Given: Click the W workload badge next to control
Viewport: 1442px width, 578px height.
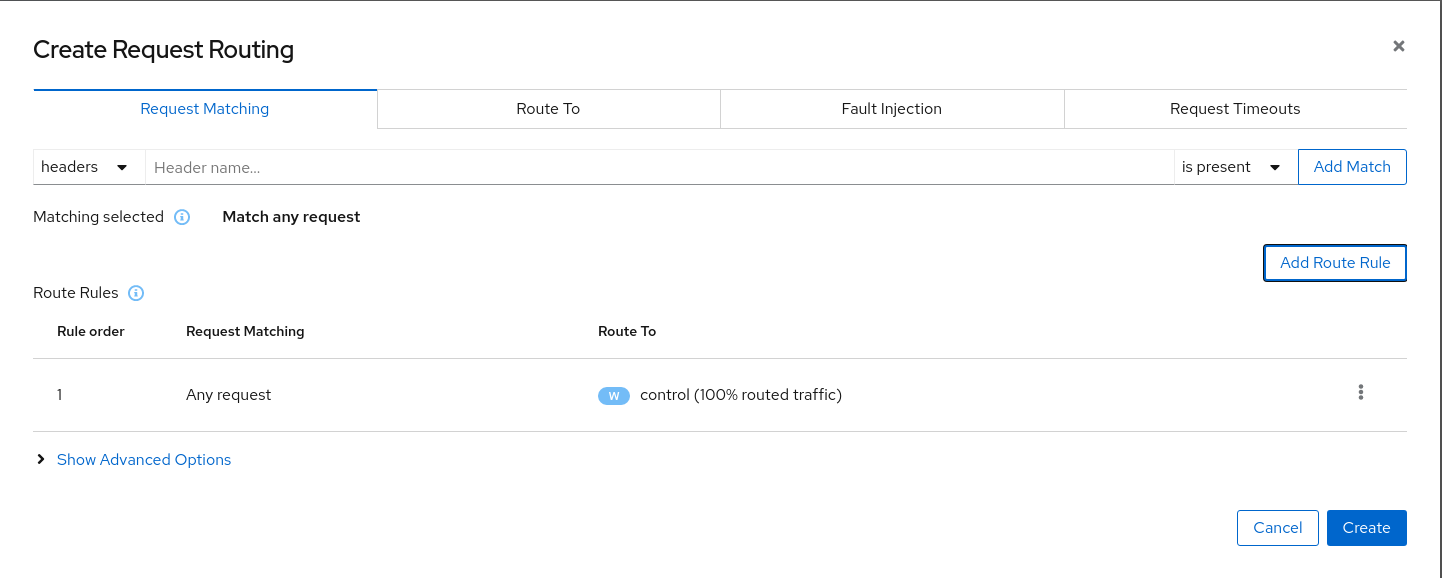Looking at the screenshot, I should (614, 395).
